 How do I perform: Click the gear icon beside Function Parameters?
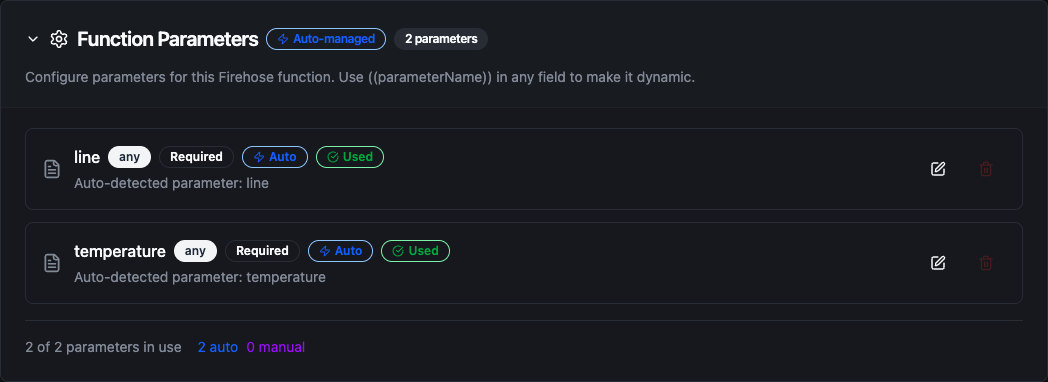point(59,39)
